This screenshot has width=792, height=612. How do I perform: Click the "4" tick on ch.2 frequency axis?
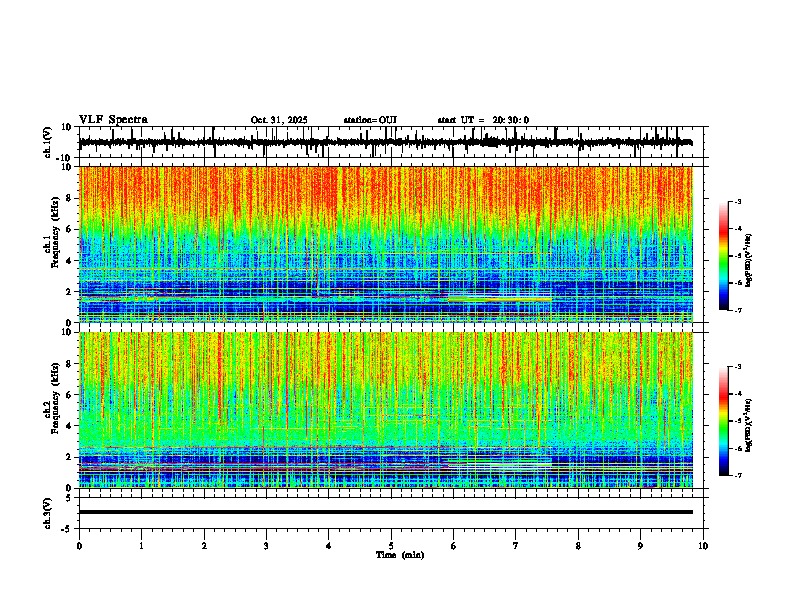click(70, 426)
